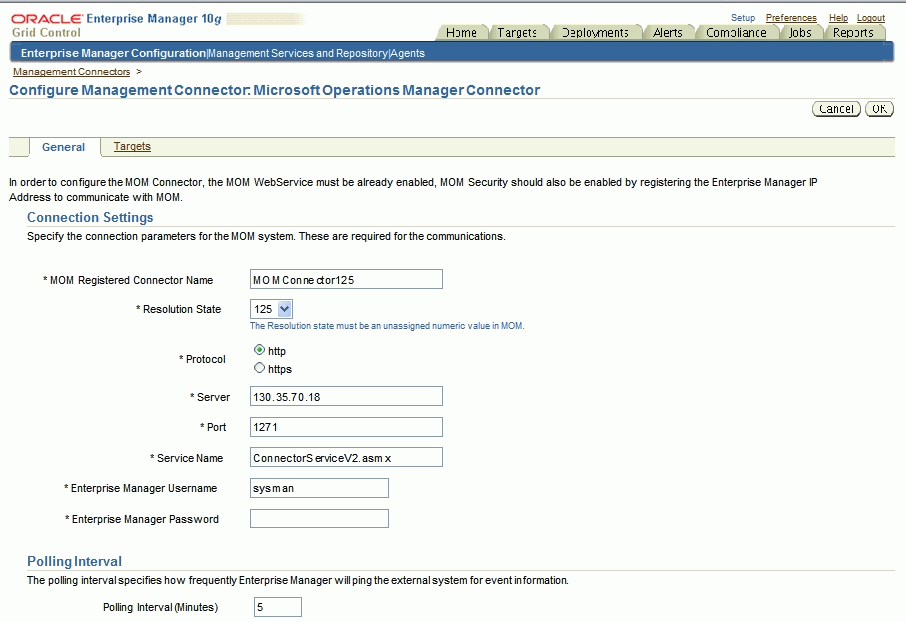The height and width of the screenshot is (622, 906).
Task: Click the Connection Settings heading
Action: (x=90, y=217)
